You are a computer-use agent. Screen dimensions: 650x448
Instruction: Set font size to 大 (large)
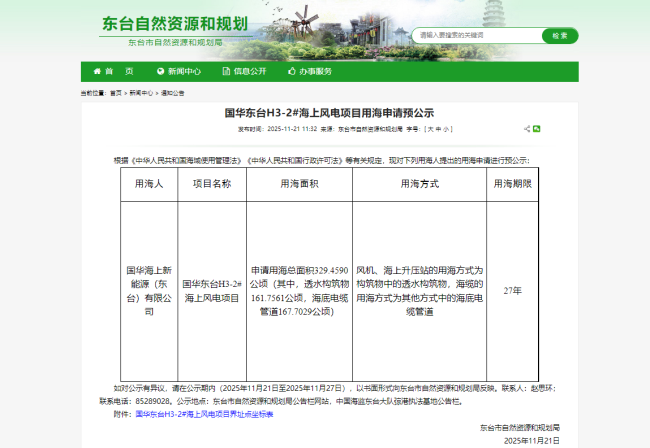pyautogui.click(x=430, y=129)
